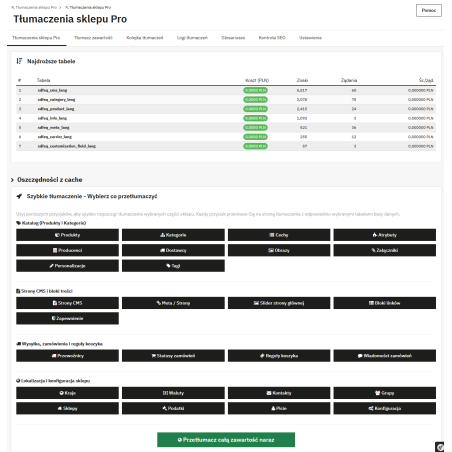Click the Atrybuty button
Image resolution: width=452 pixels, height=452 pixels.
385,235
